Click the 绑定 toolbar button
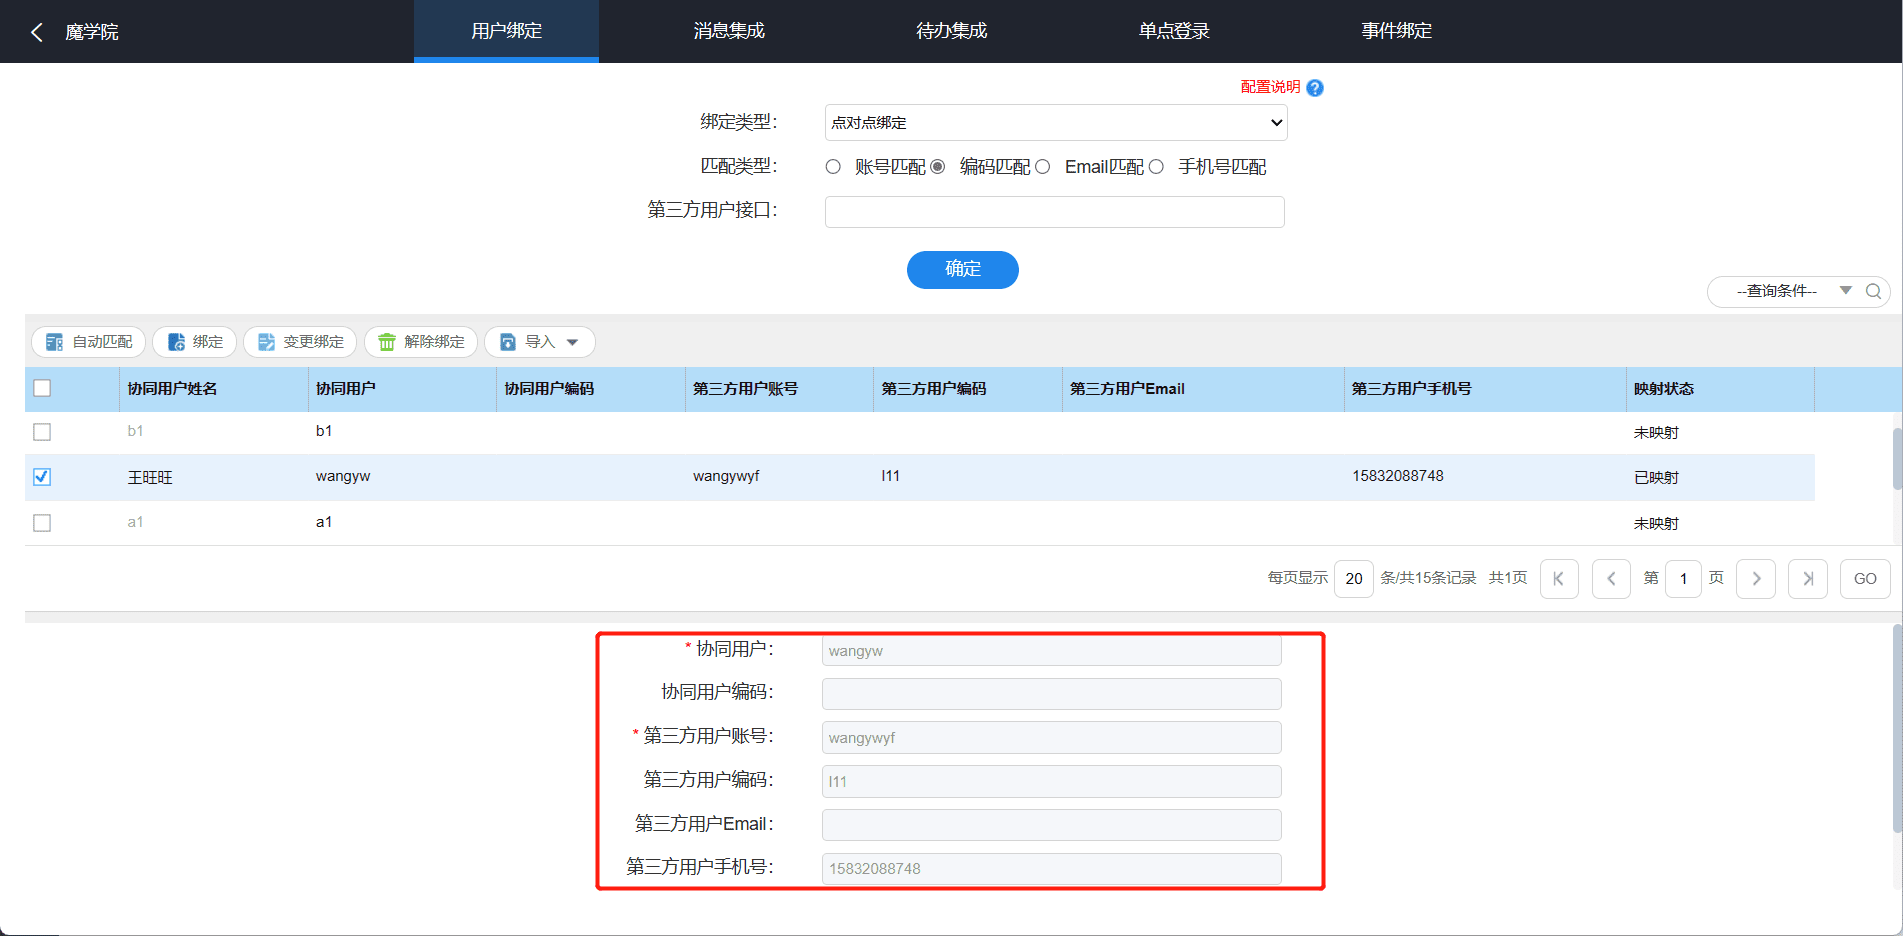 pos(195,342)
